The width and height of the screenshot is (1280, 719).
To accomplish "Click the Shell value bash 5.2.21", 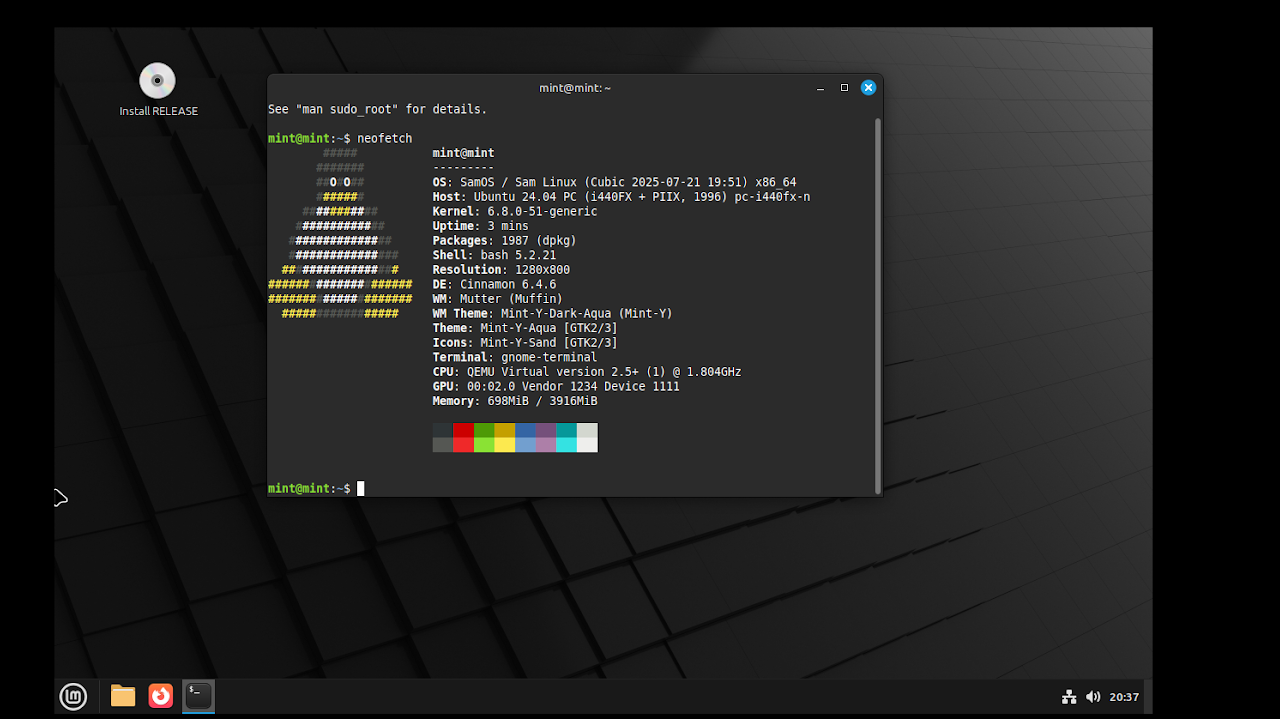I will (518, 255).
